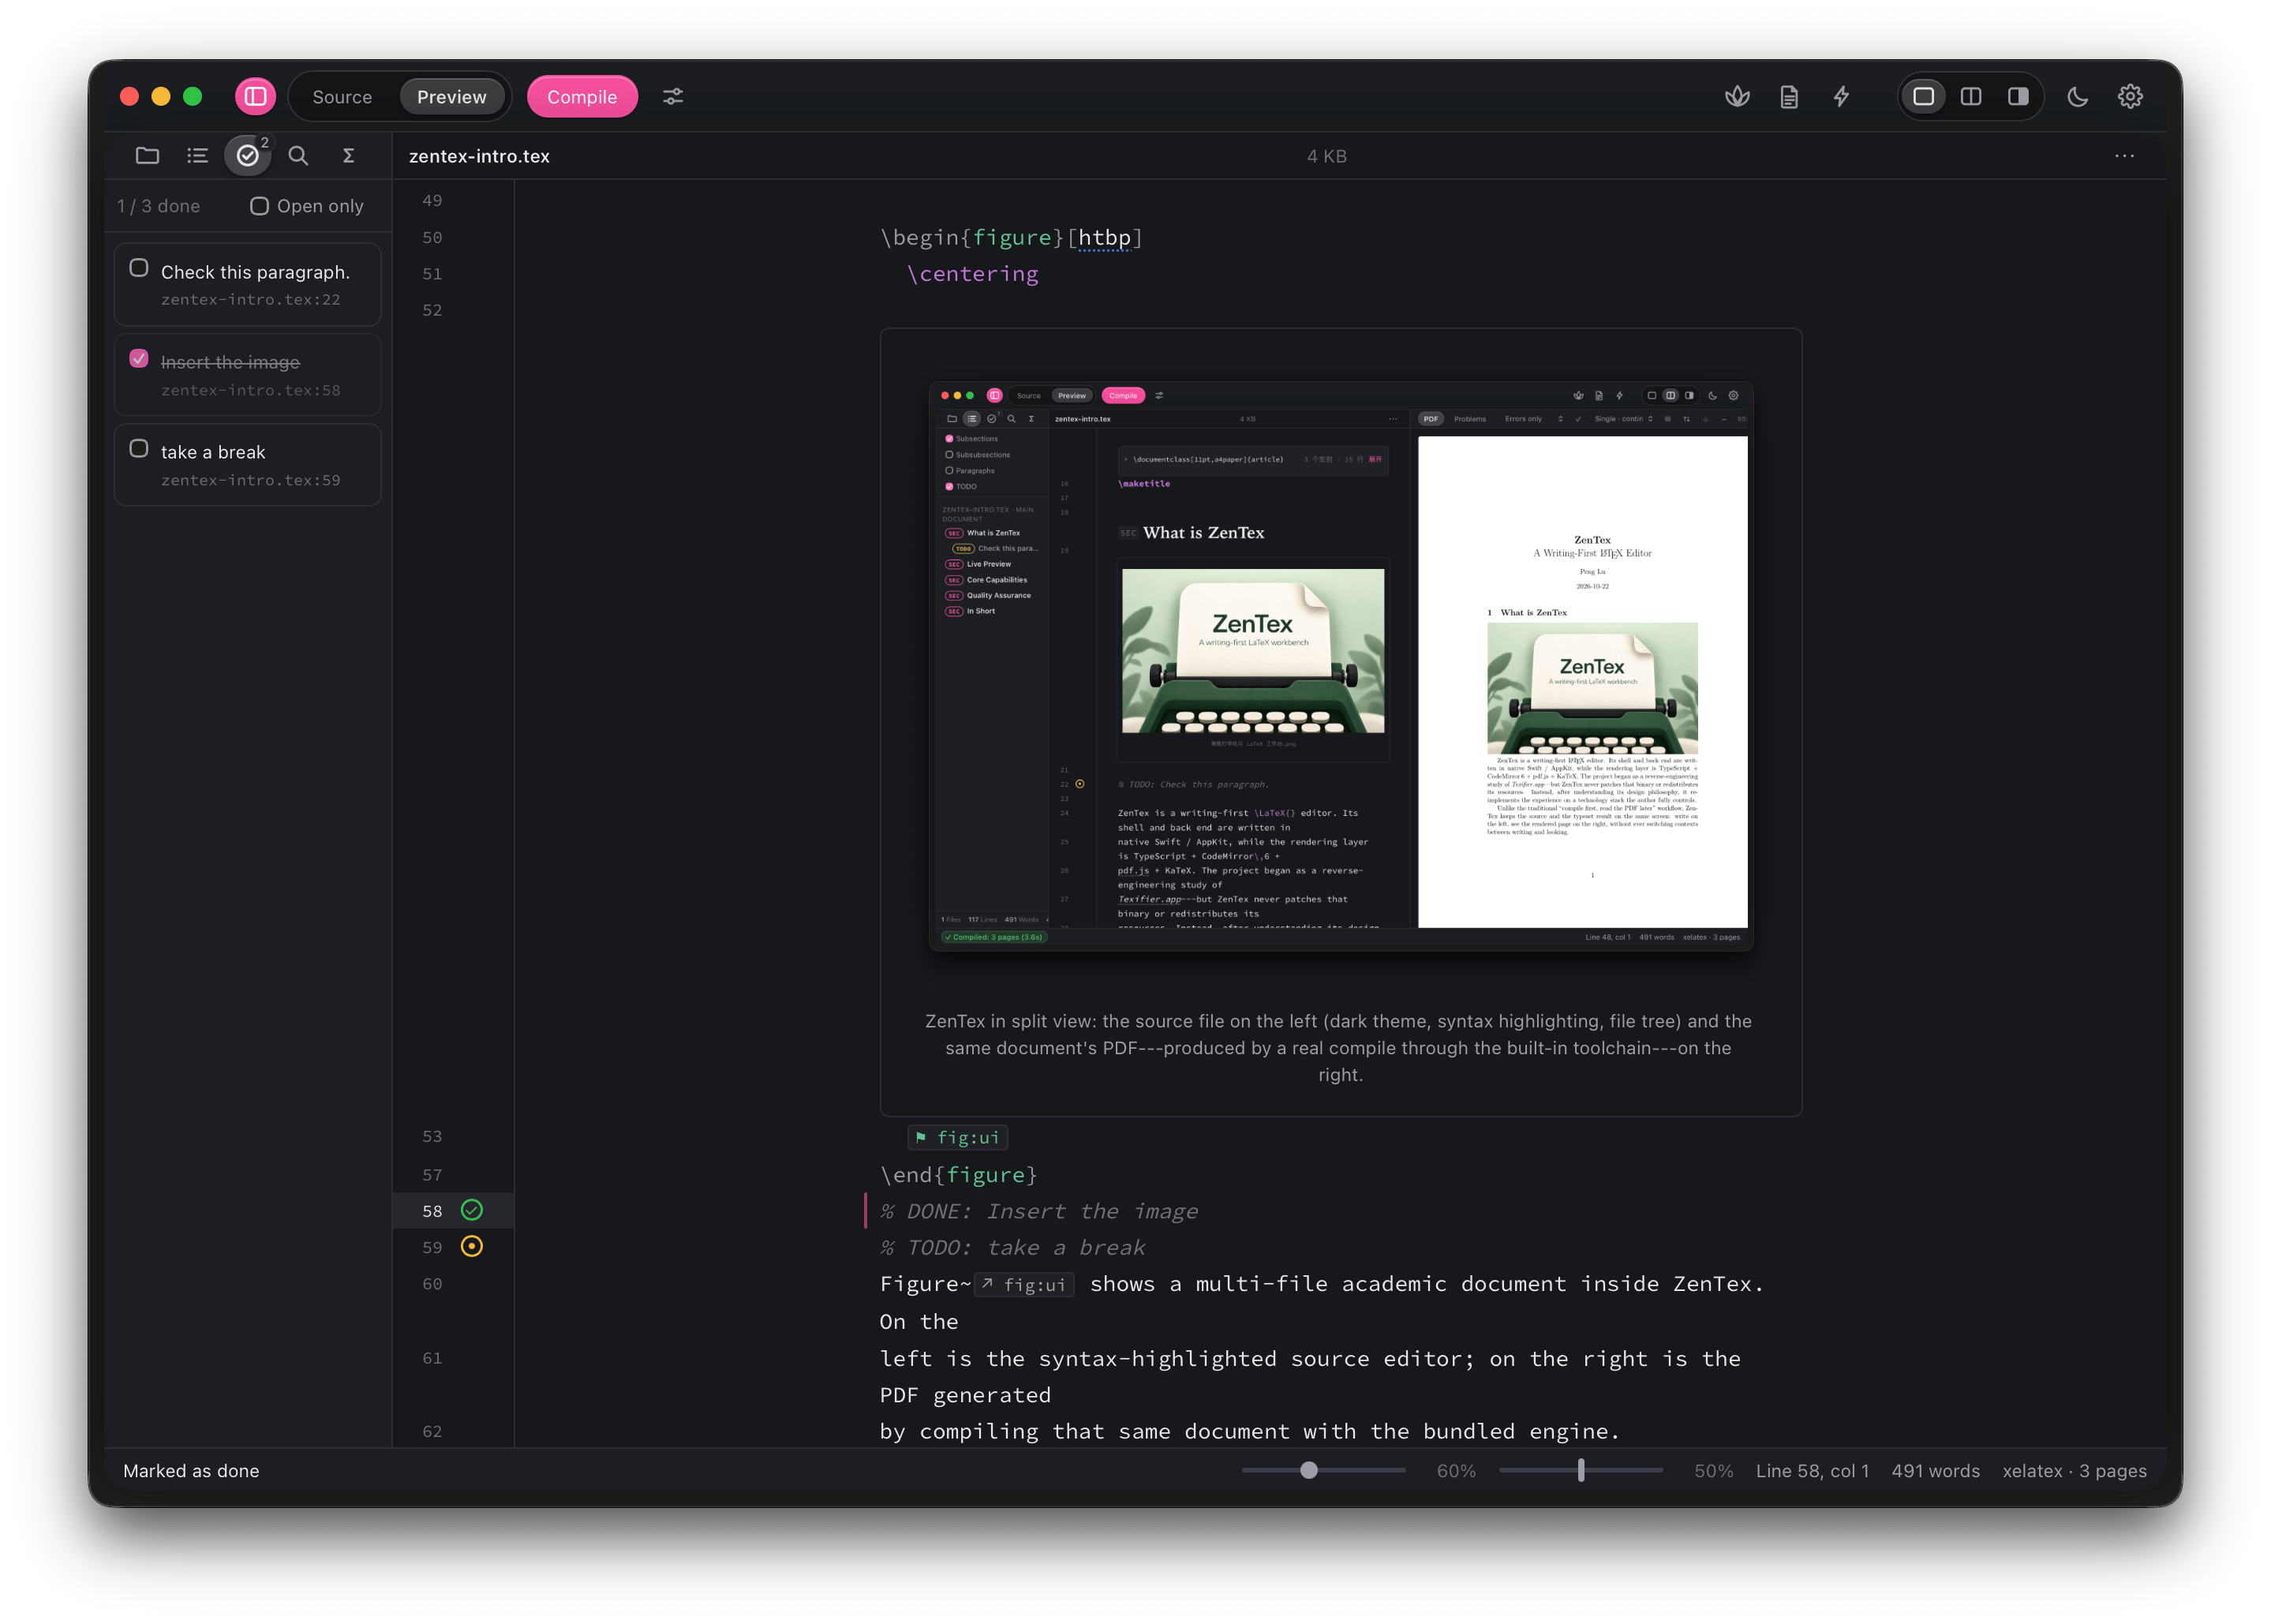Click the '491 words' status entry
The height and width of the screenshot is (1624, 2271).
pyautogui.click(x=1935, y=1471)
